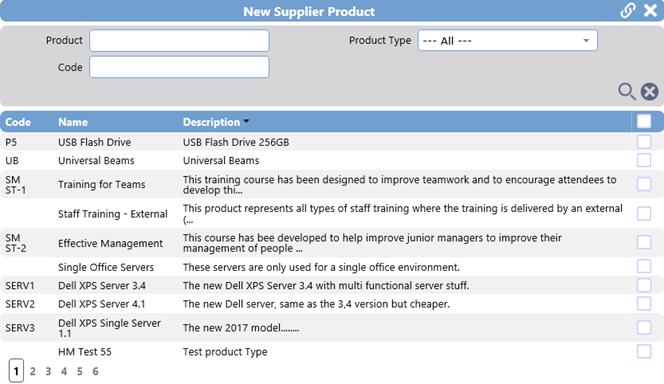The image size is (664, 384).
Task: Click into the Code input field
Action: (179, 67)
